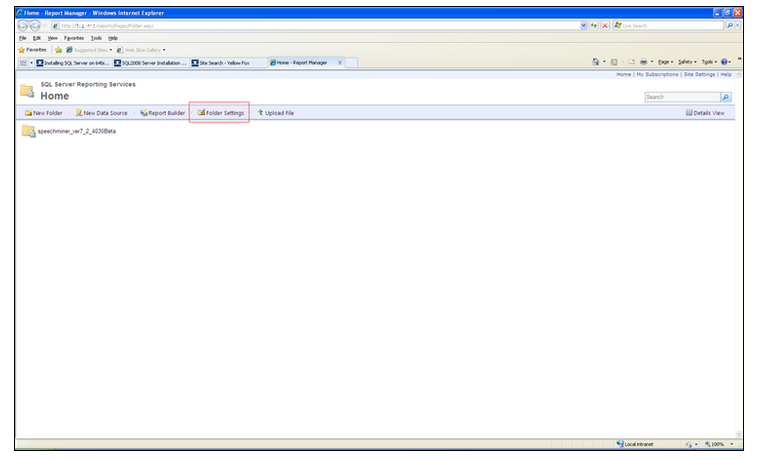This screenshot has height=460, width=757.
Task: Click the protected mode status bar icon
Action: coord(688,444)
